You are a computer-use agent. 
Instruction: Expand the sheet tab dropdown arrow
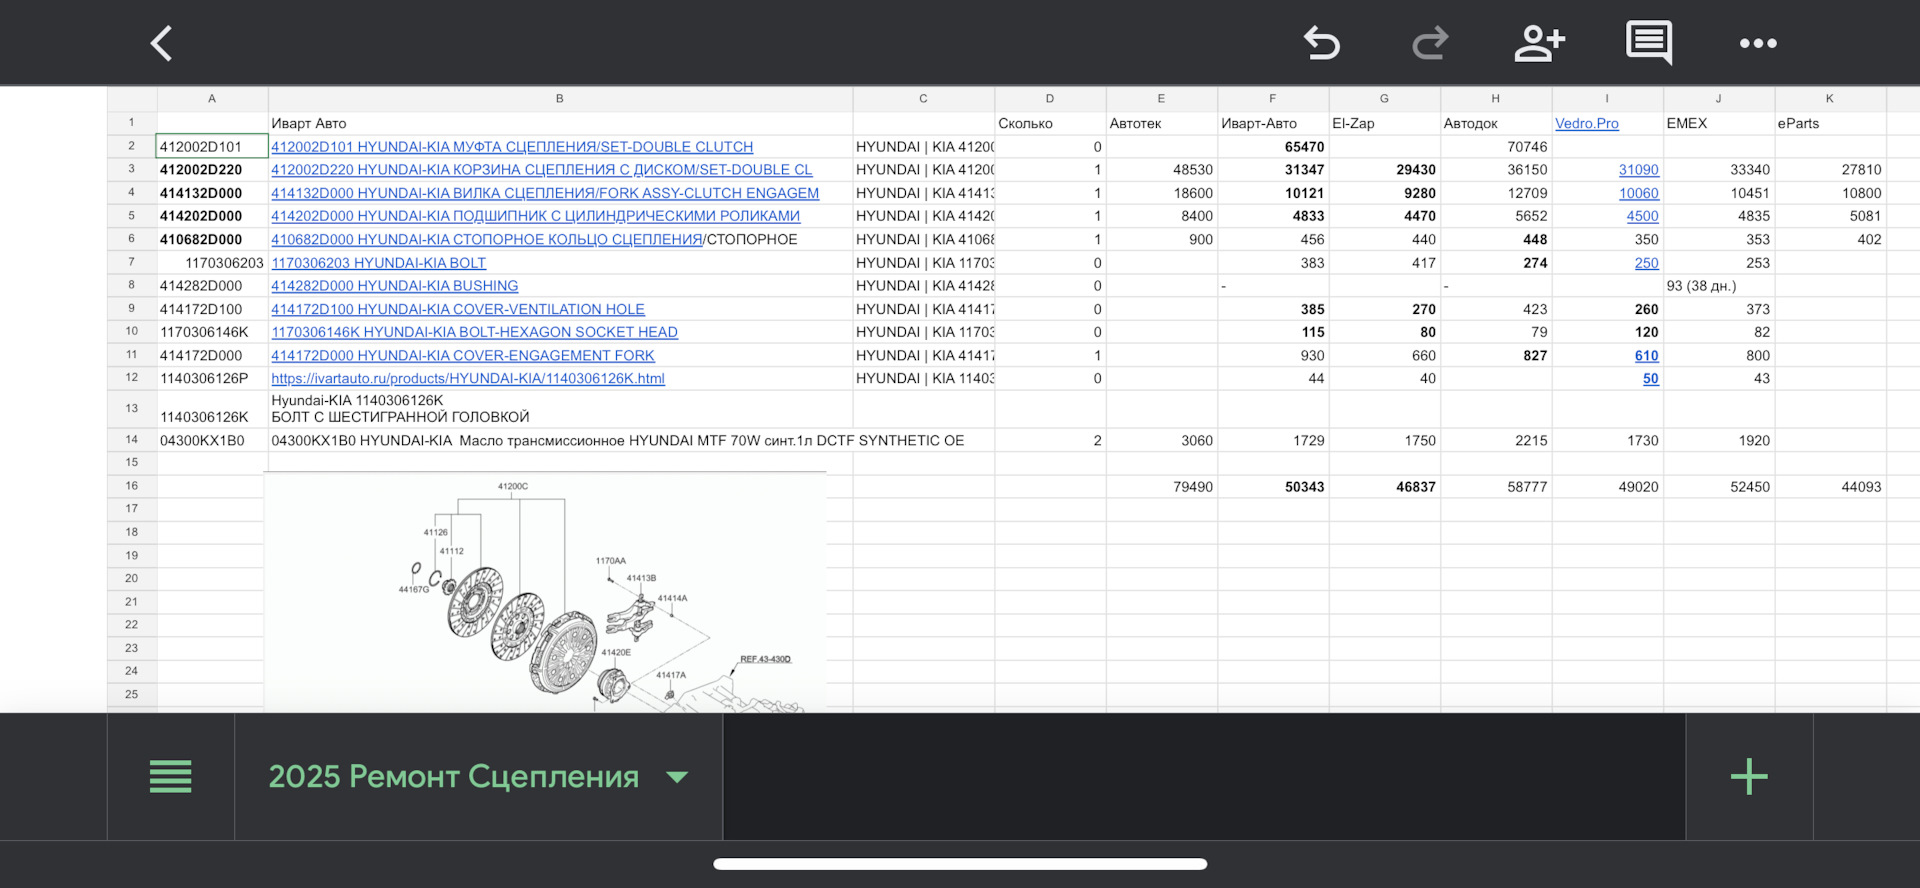point(677,777)
